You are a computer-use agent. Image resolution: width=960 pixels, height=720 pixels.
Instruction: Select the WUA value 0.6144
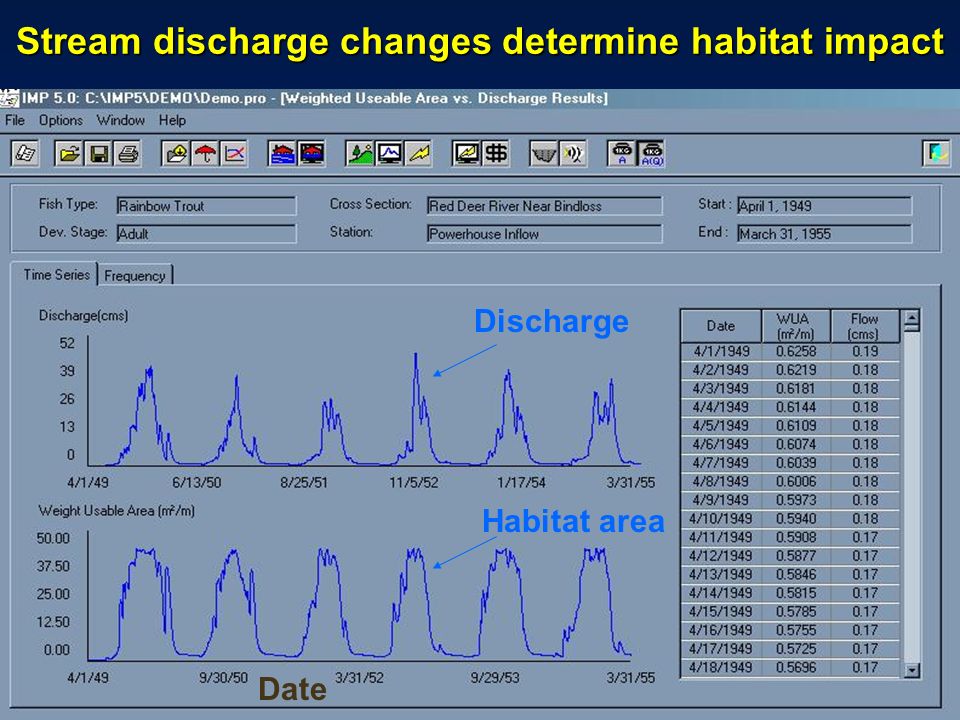click(x=795, y=407)
